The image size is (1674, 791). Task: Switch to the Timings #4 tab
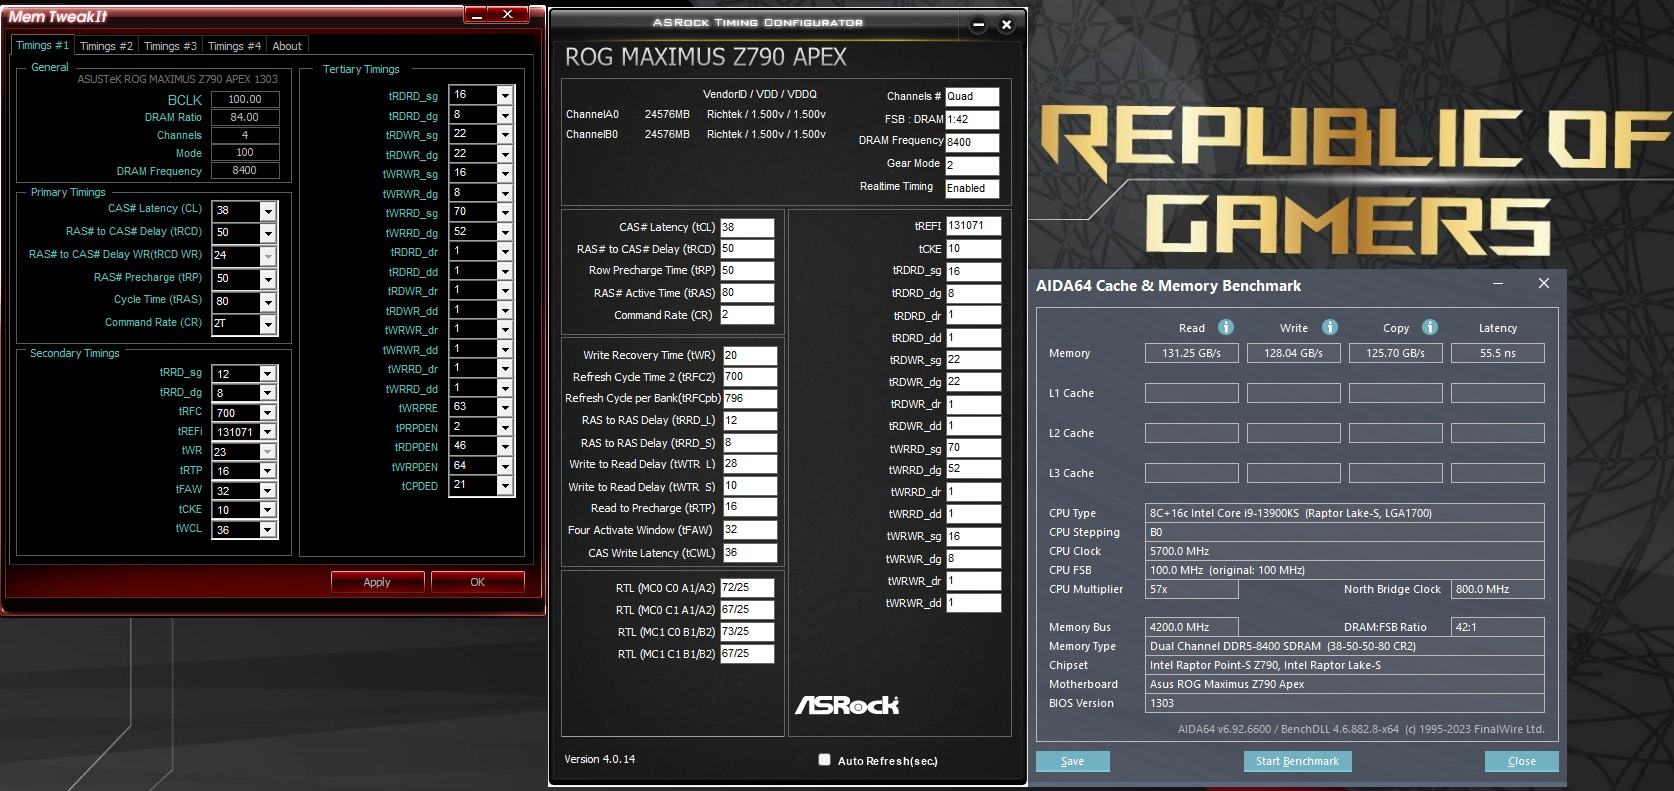point(234,46)
